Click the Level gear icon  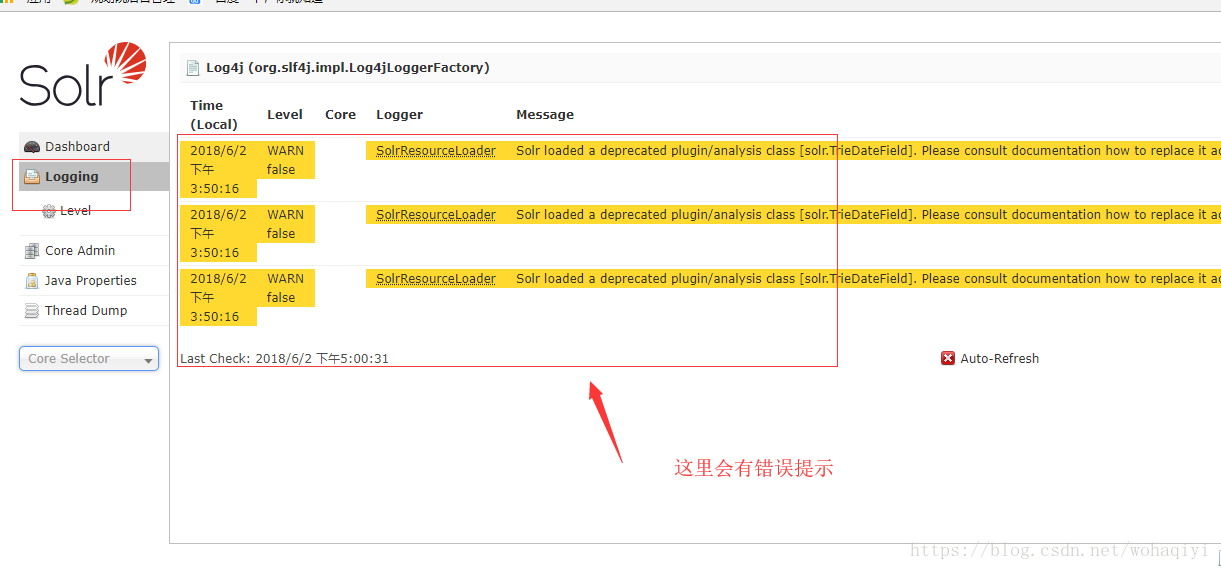[x=49, y=211]
